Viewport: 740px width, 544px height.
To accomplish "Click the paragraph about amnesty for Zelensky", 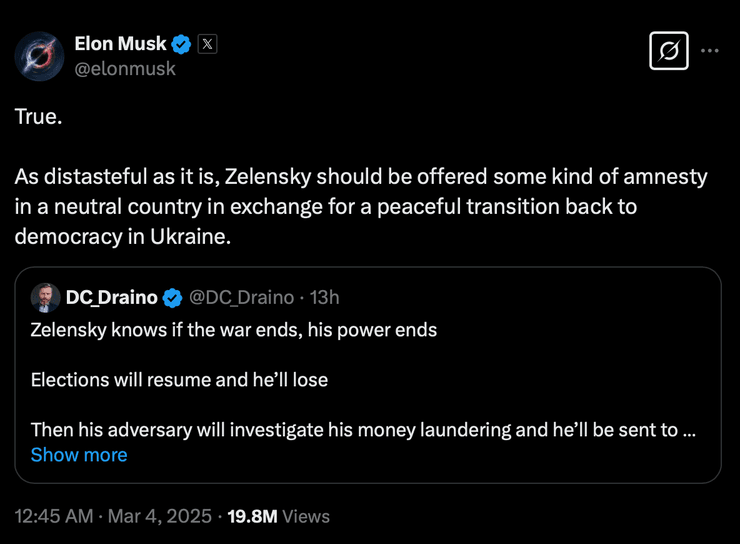I will click(360, 206).
